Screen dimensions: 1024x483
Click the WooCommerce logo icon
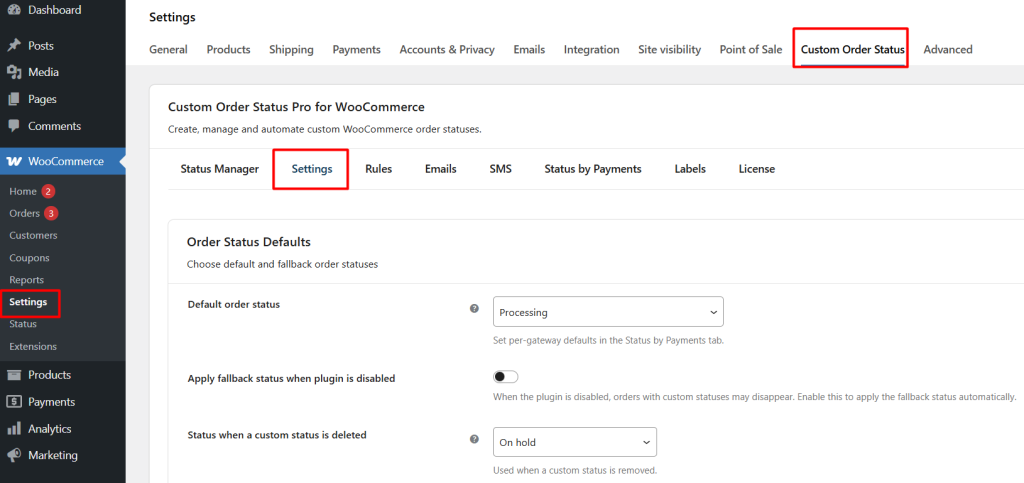(x=14, y=161)
